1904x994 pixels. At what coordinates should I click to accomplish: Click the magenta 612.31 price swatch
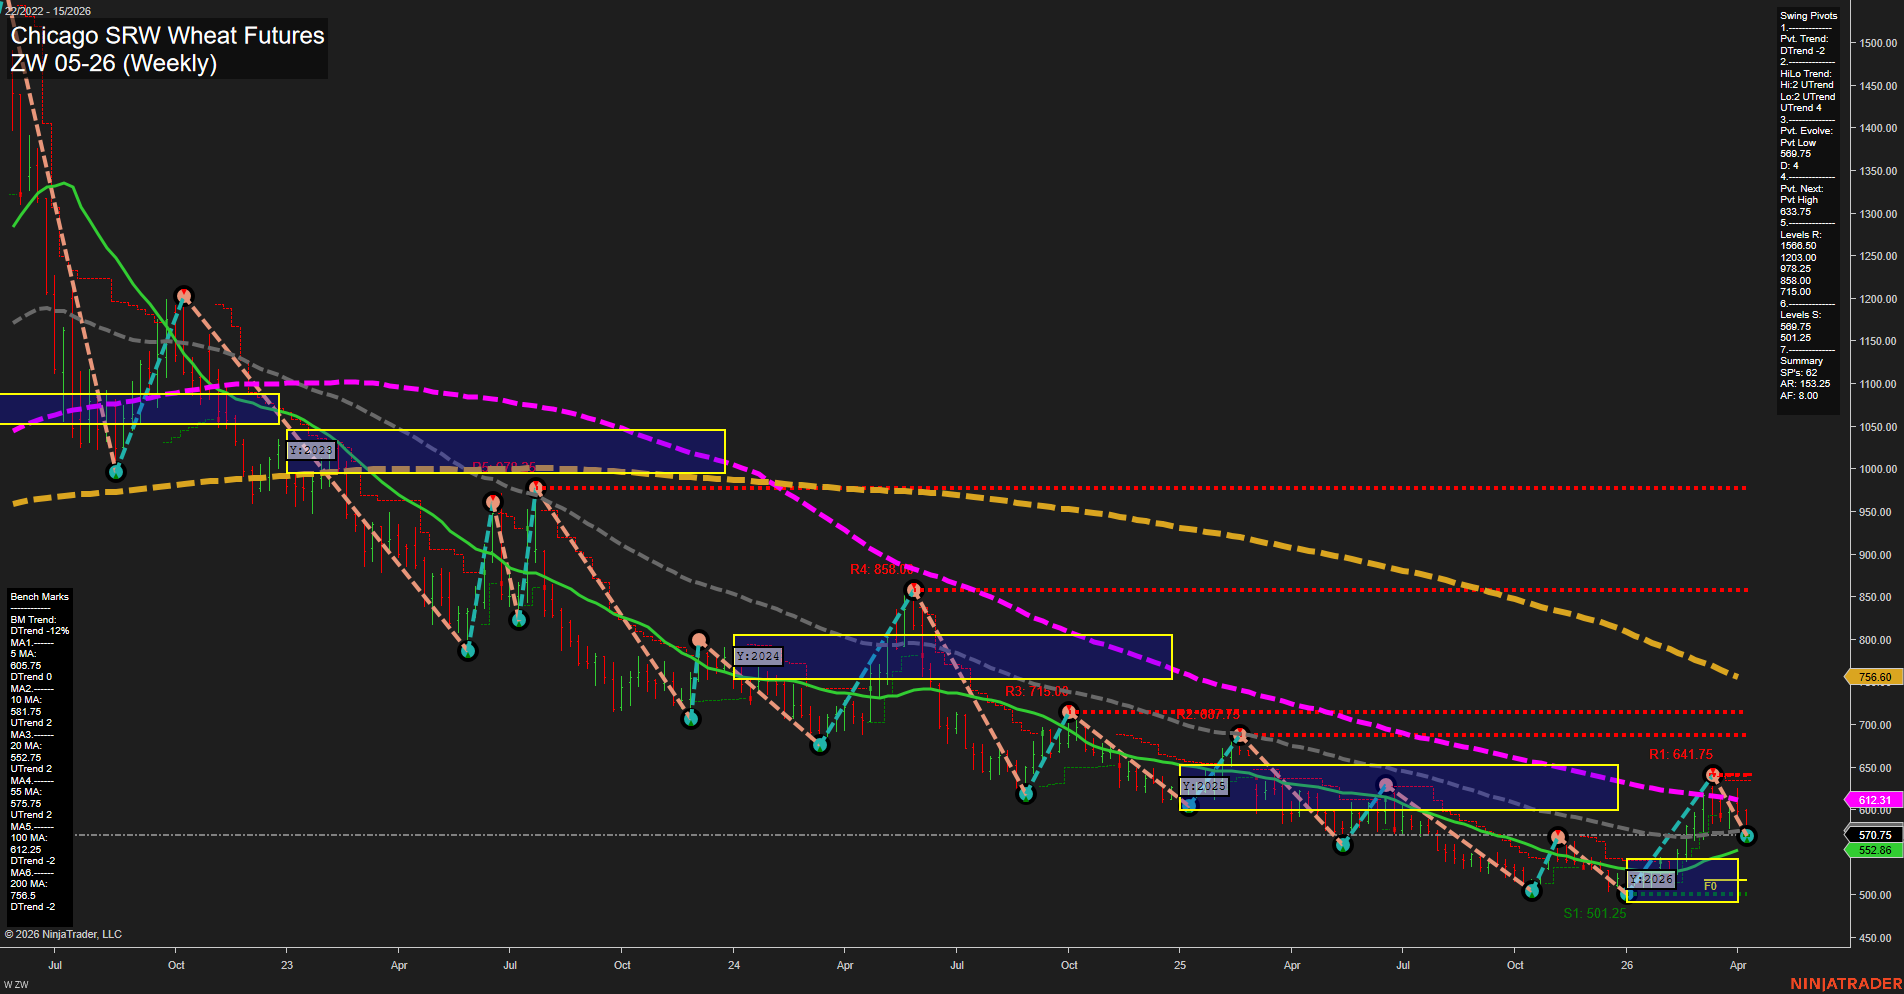coord(1875,799)
